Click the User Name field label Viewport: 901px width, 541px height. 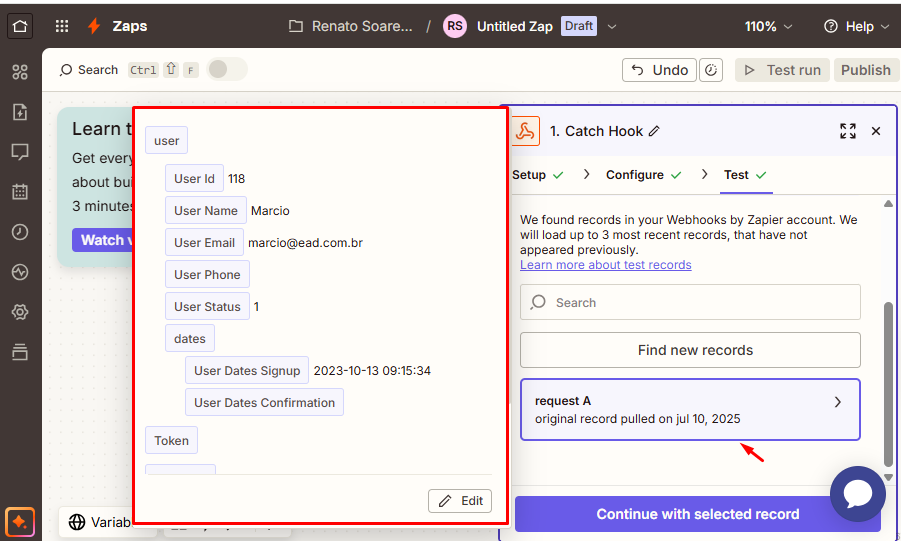(x=206, y=210)
